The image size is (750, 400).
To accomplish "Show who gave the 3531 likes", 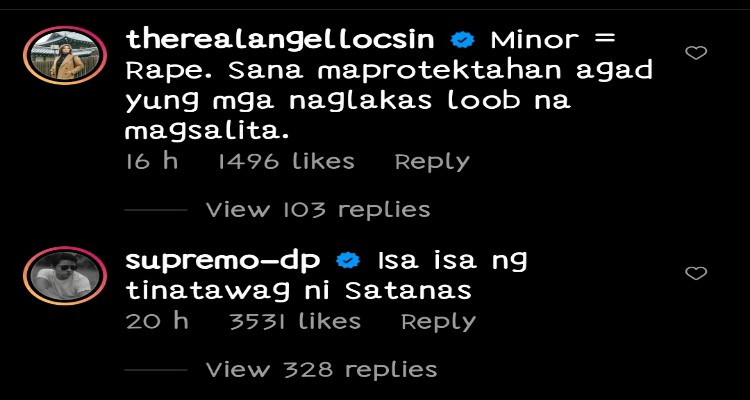I will pos(295,322).
